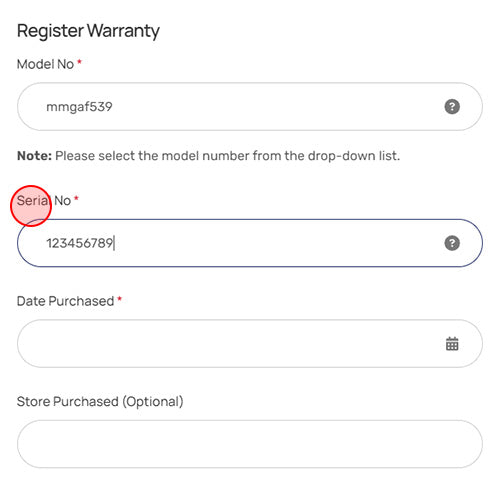Click the help icon in Model No field
The image size is (500, 500).
(x=452, y=107)
